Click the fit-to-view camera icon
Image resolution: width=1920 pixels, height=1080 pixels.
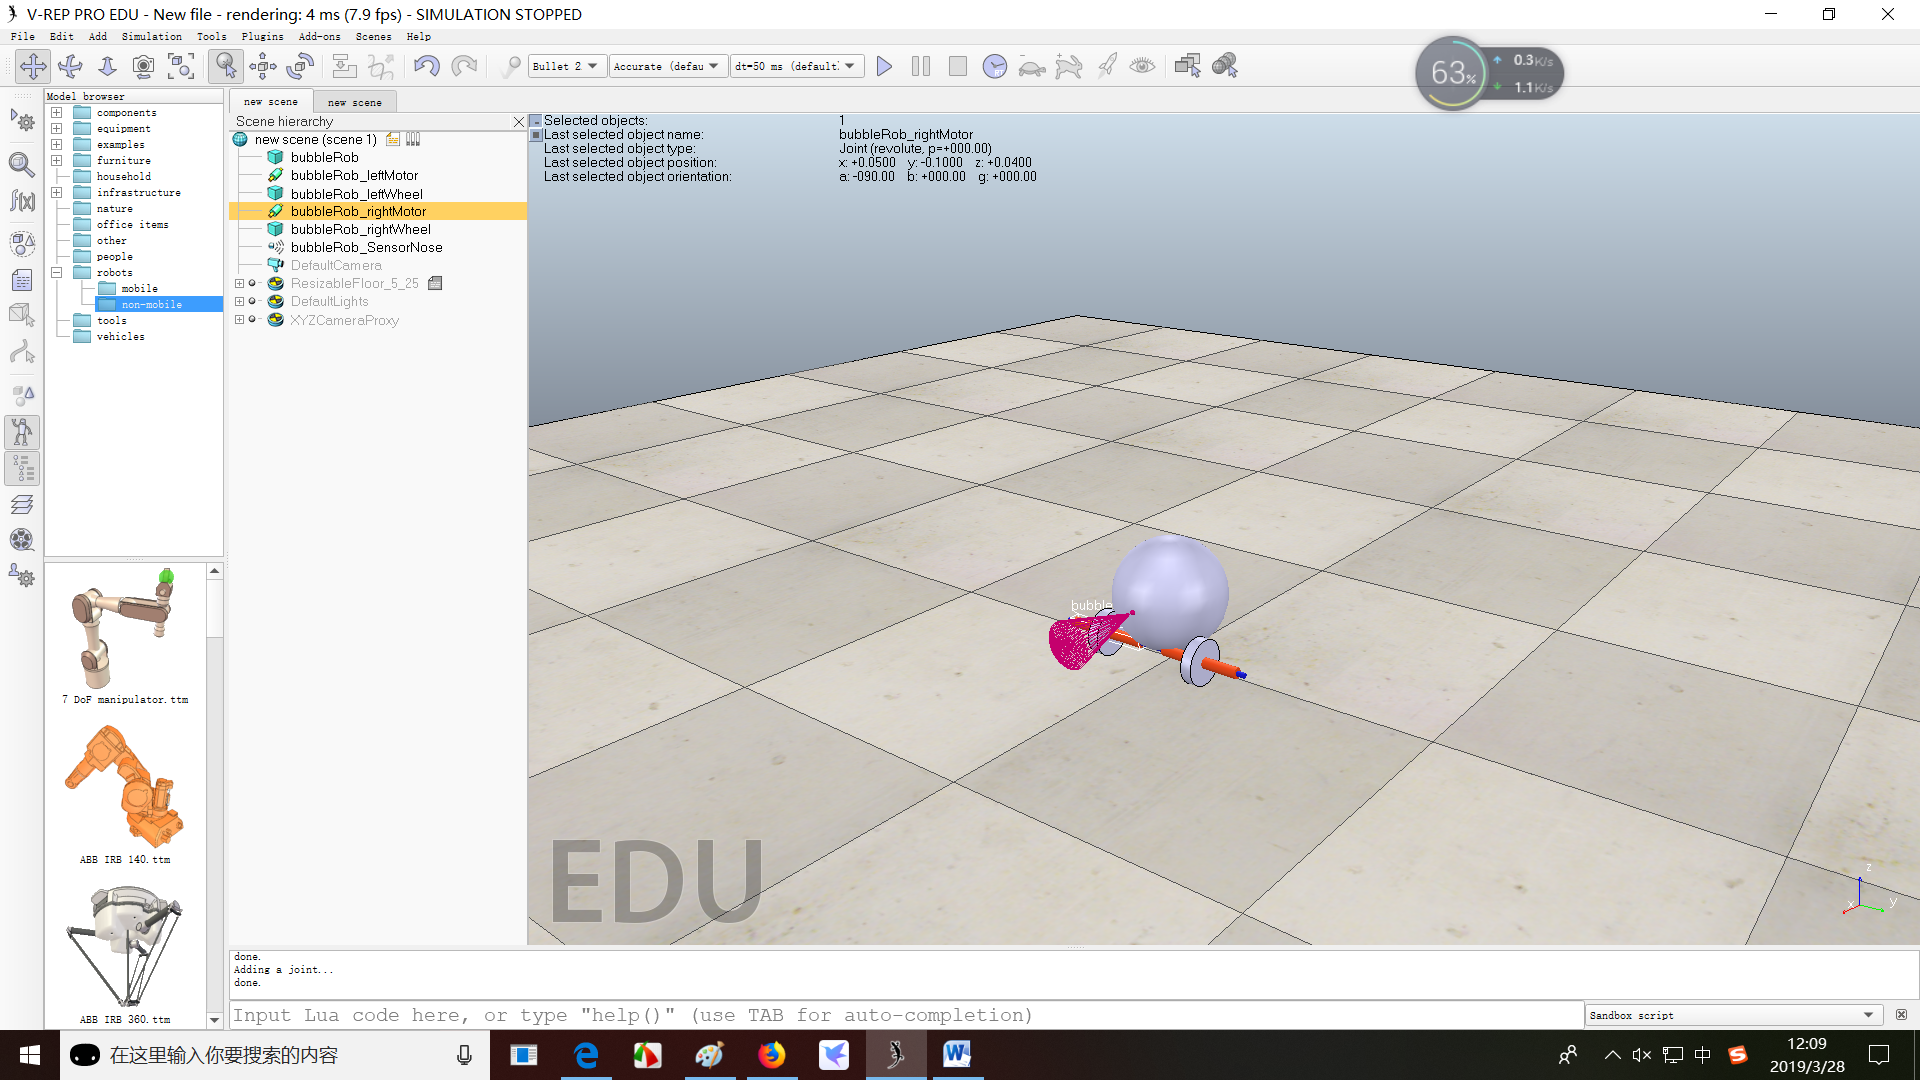pyautogui.click(x=181, y=66)
